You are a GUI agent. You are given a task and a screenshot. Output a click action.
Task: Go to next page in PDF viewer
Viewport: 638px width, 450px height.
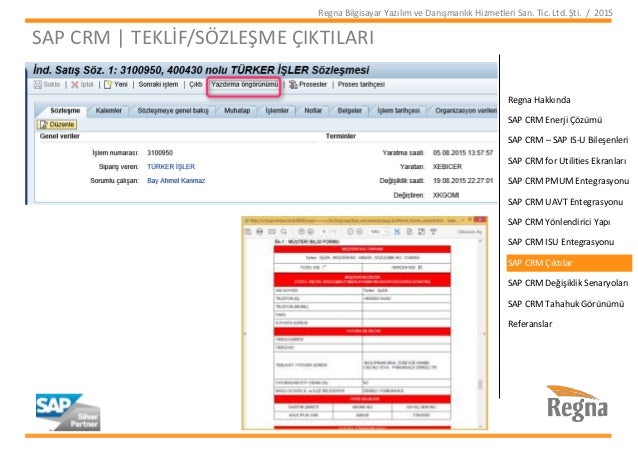click(x=310, y=232)
